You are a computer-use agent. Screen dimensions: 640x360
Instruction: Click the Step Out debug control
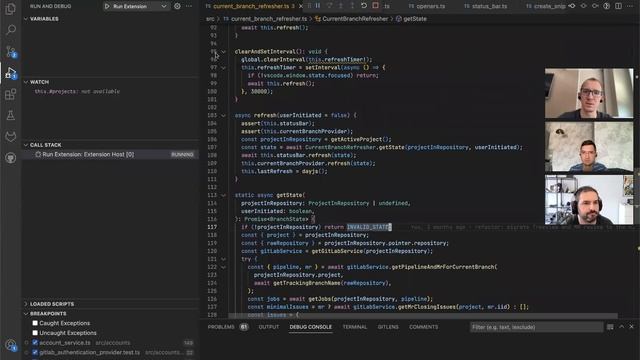click(x=352, y=6)
